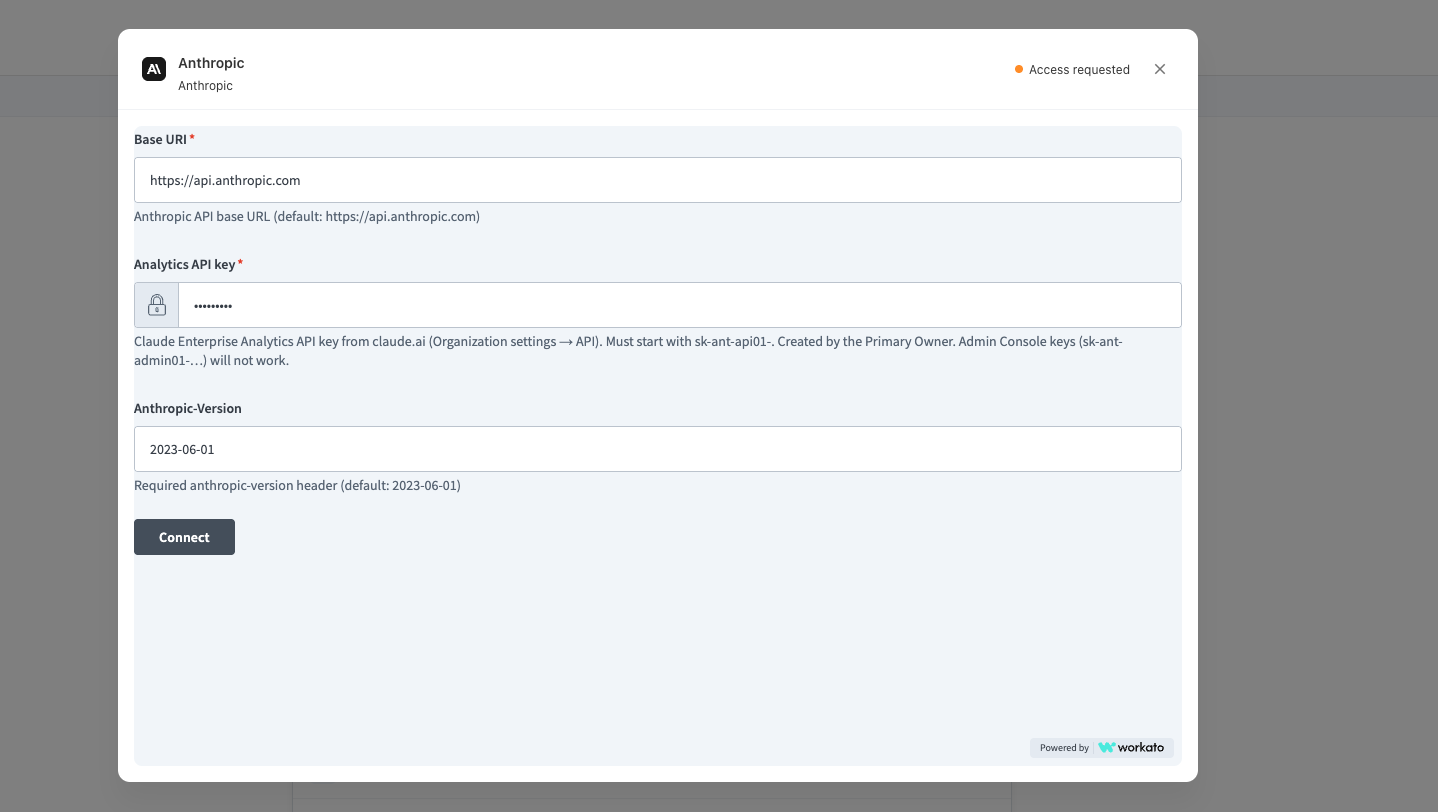Screen dimensions: 1438x812
Task: Click the Anthropic subtitle under the title
Action: pyautogui.click(x=205, y=86)
